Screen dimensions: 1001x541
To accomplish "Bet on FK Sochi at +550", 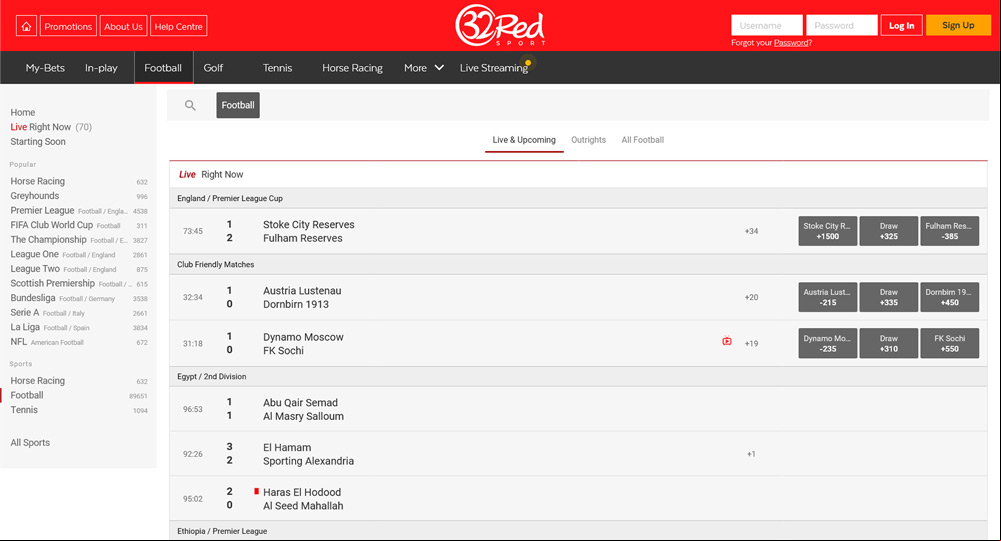I will [949, 344].
